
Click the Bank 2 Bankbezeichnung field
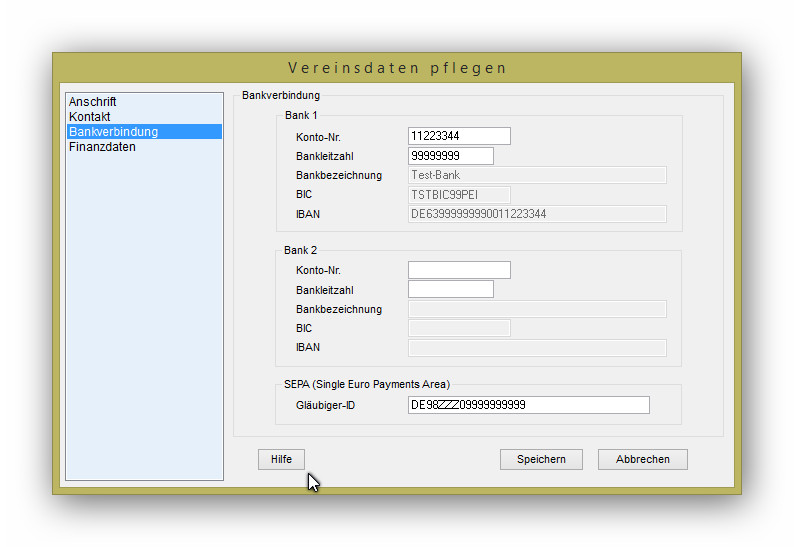click(537, 309)
